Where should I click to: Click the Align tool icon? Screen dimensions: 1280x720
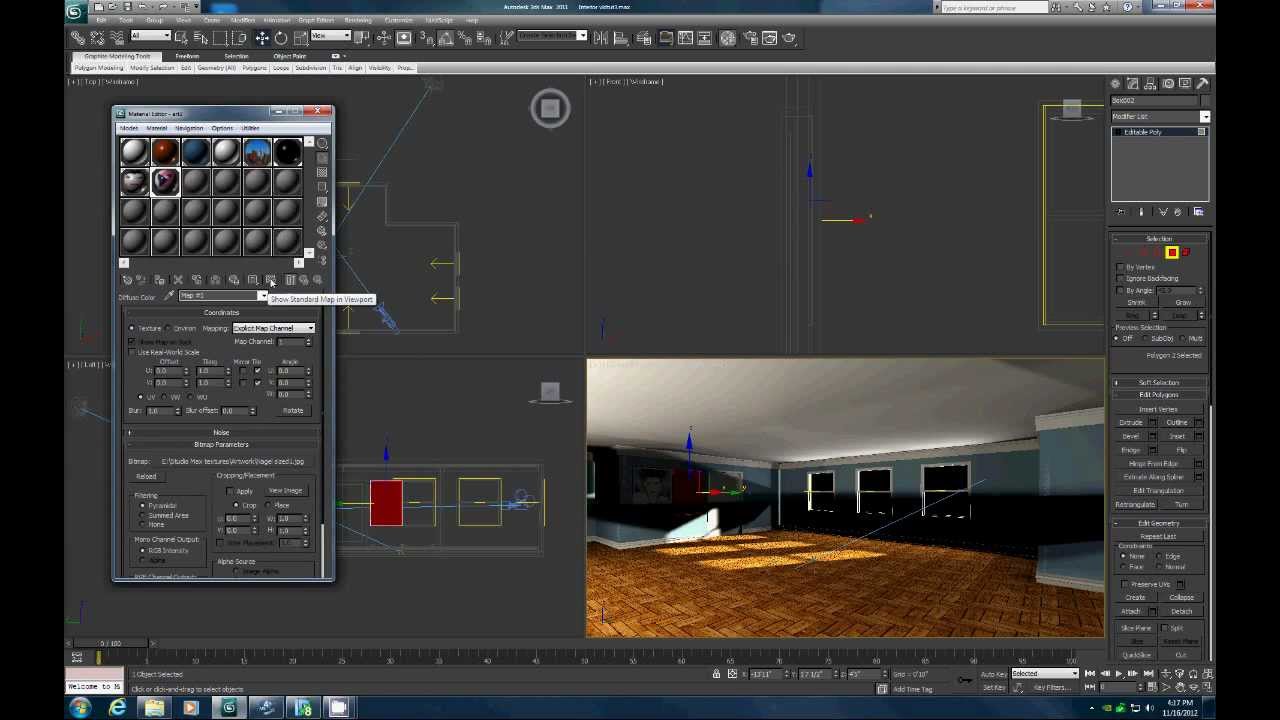[621, 38]
